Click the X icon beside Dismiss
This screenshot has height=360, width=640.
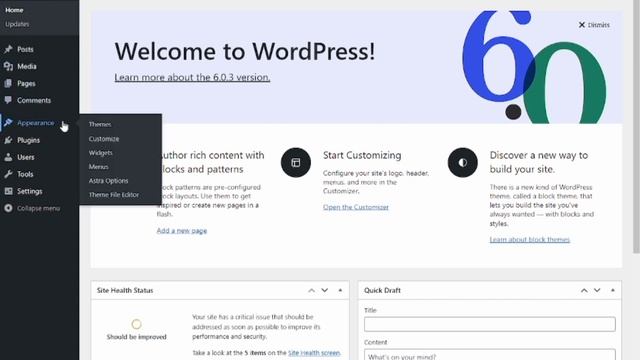coord(582,25)
